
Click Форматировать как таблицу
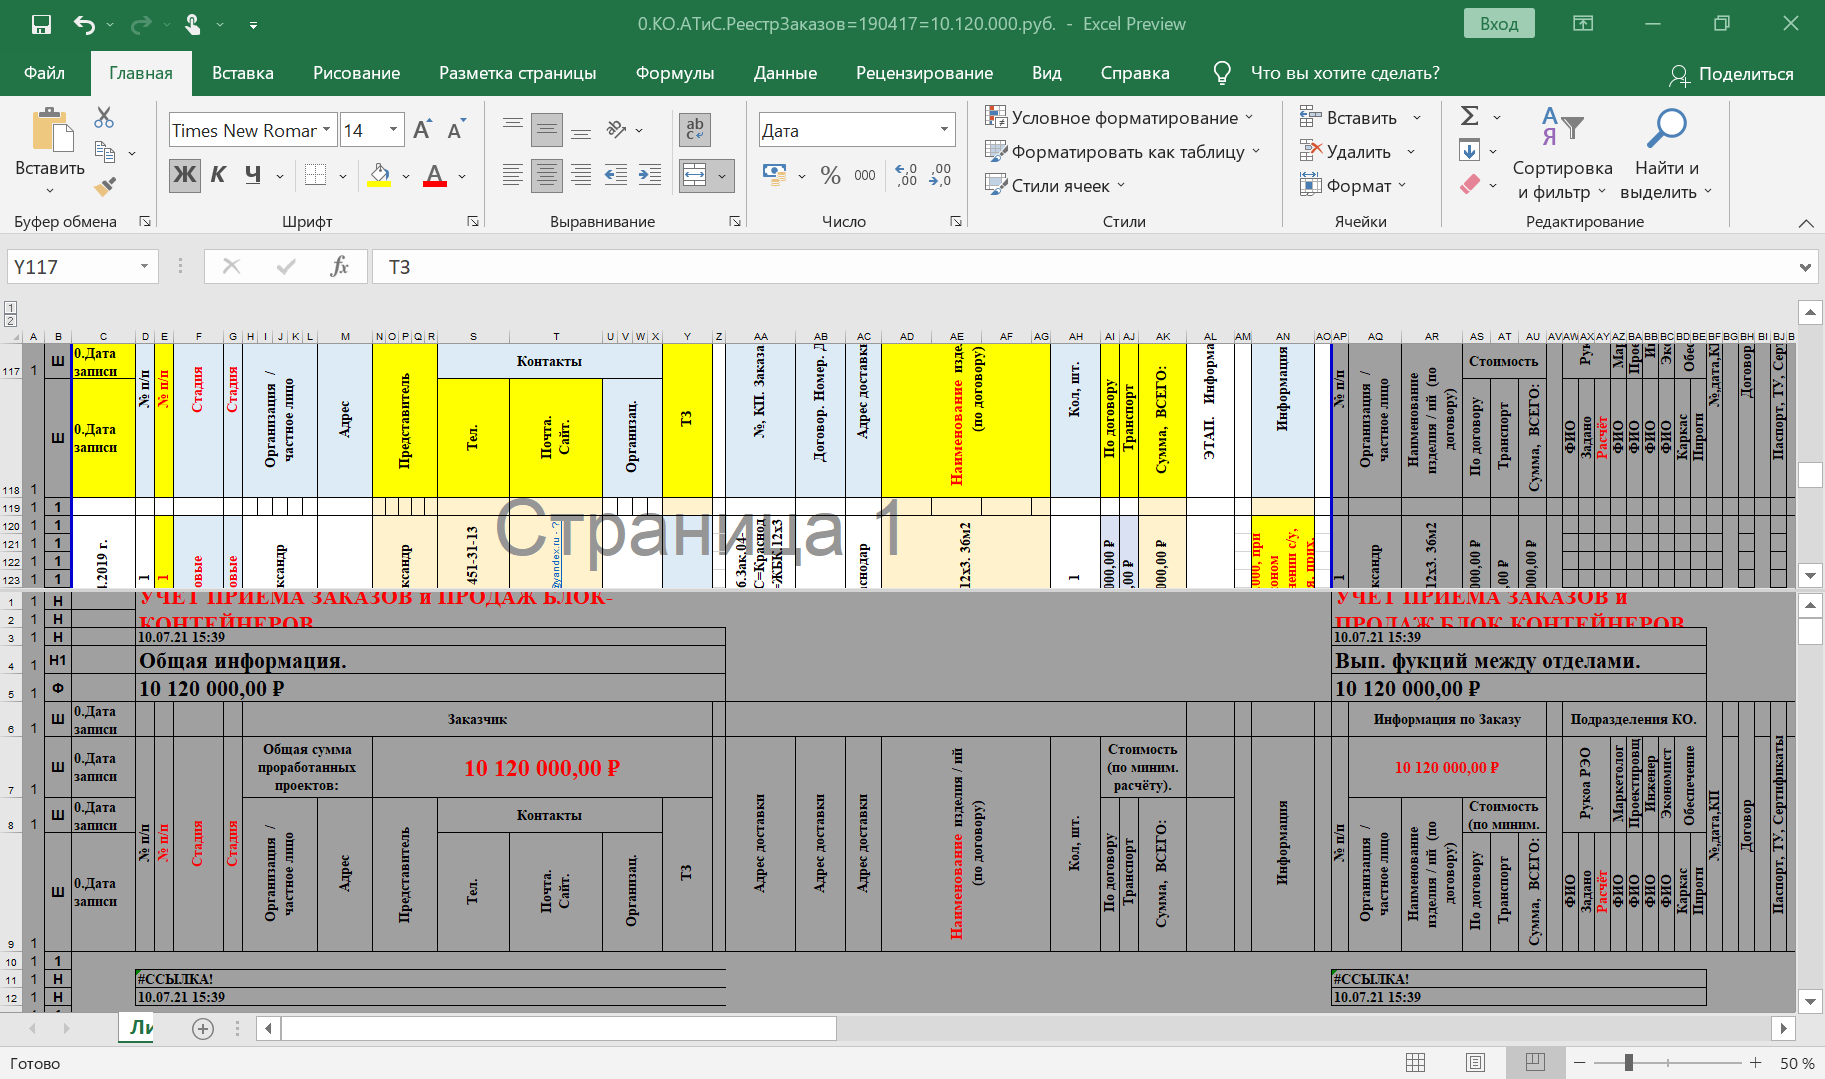[1123, 151]
